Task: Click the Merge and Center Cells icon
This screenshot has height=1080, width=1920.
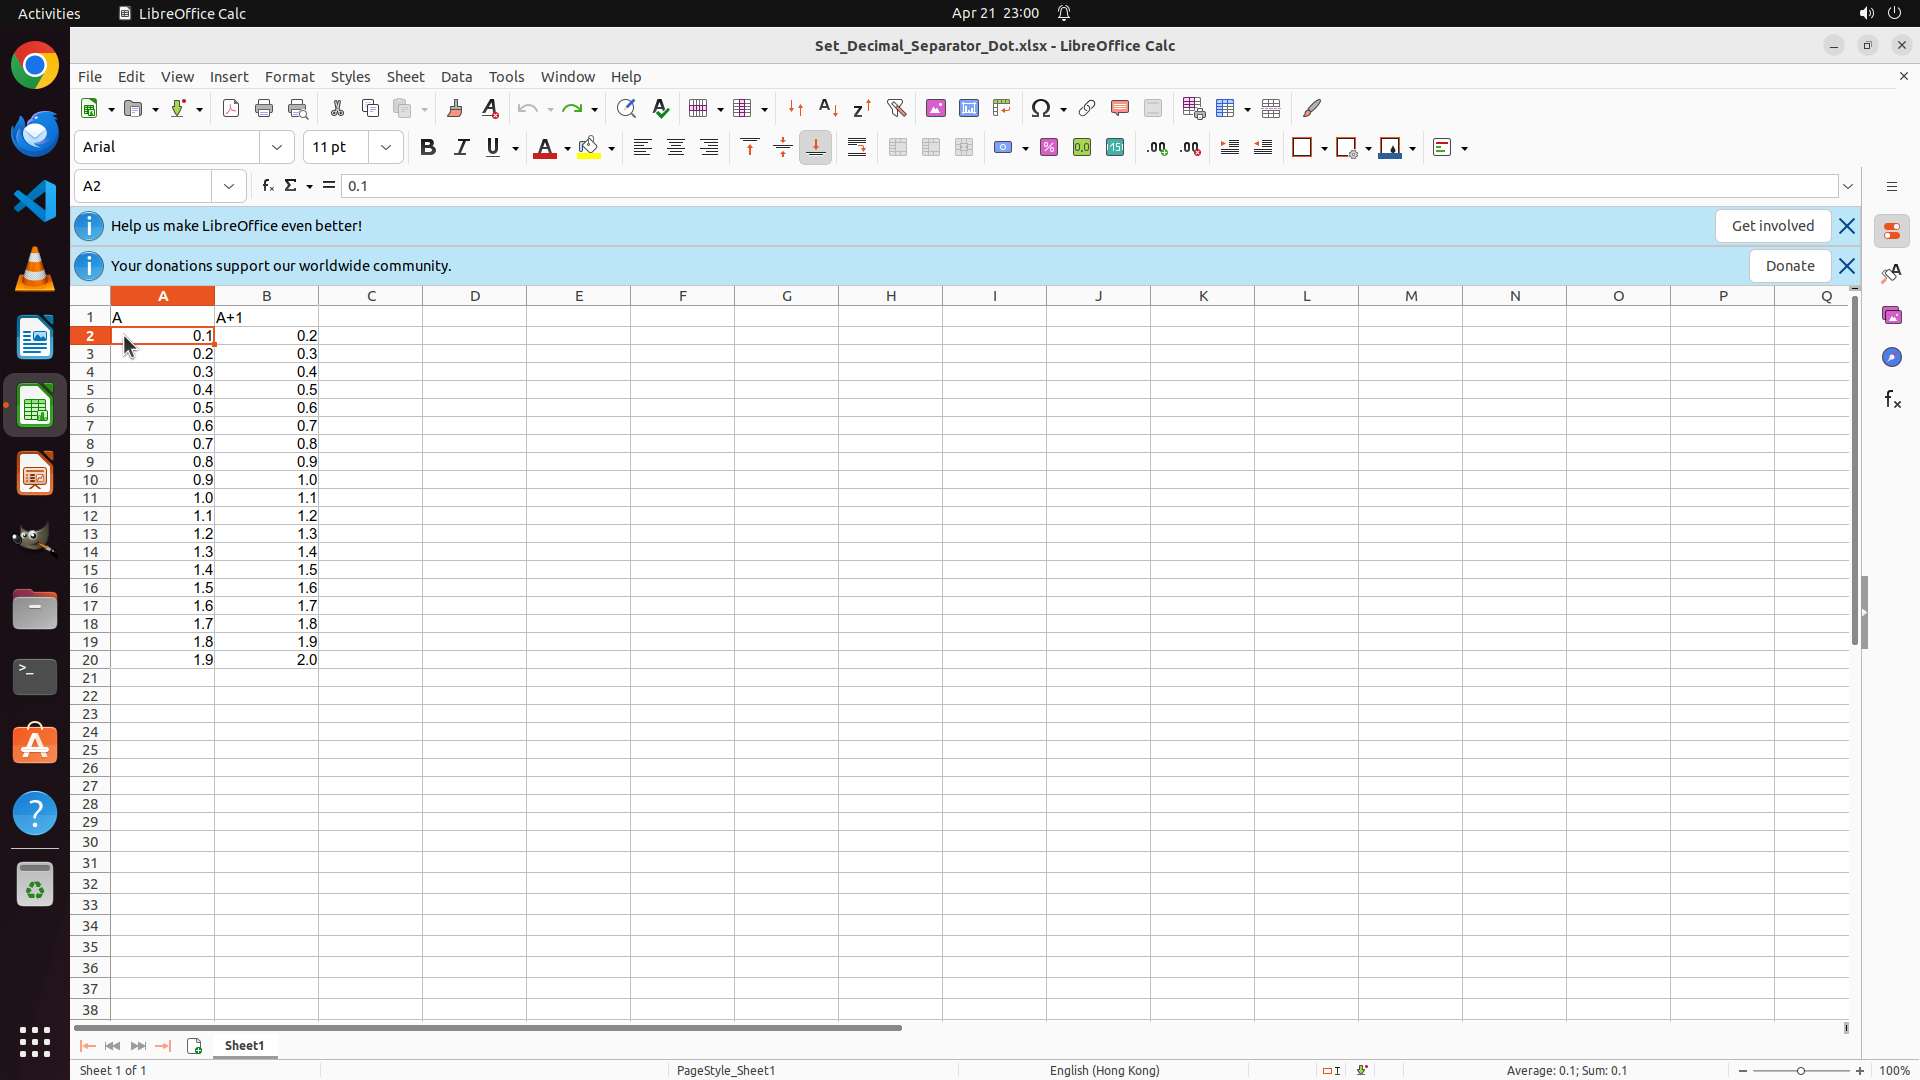Action: point(898,148)
